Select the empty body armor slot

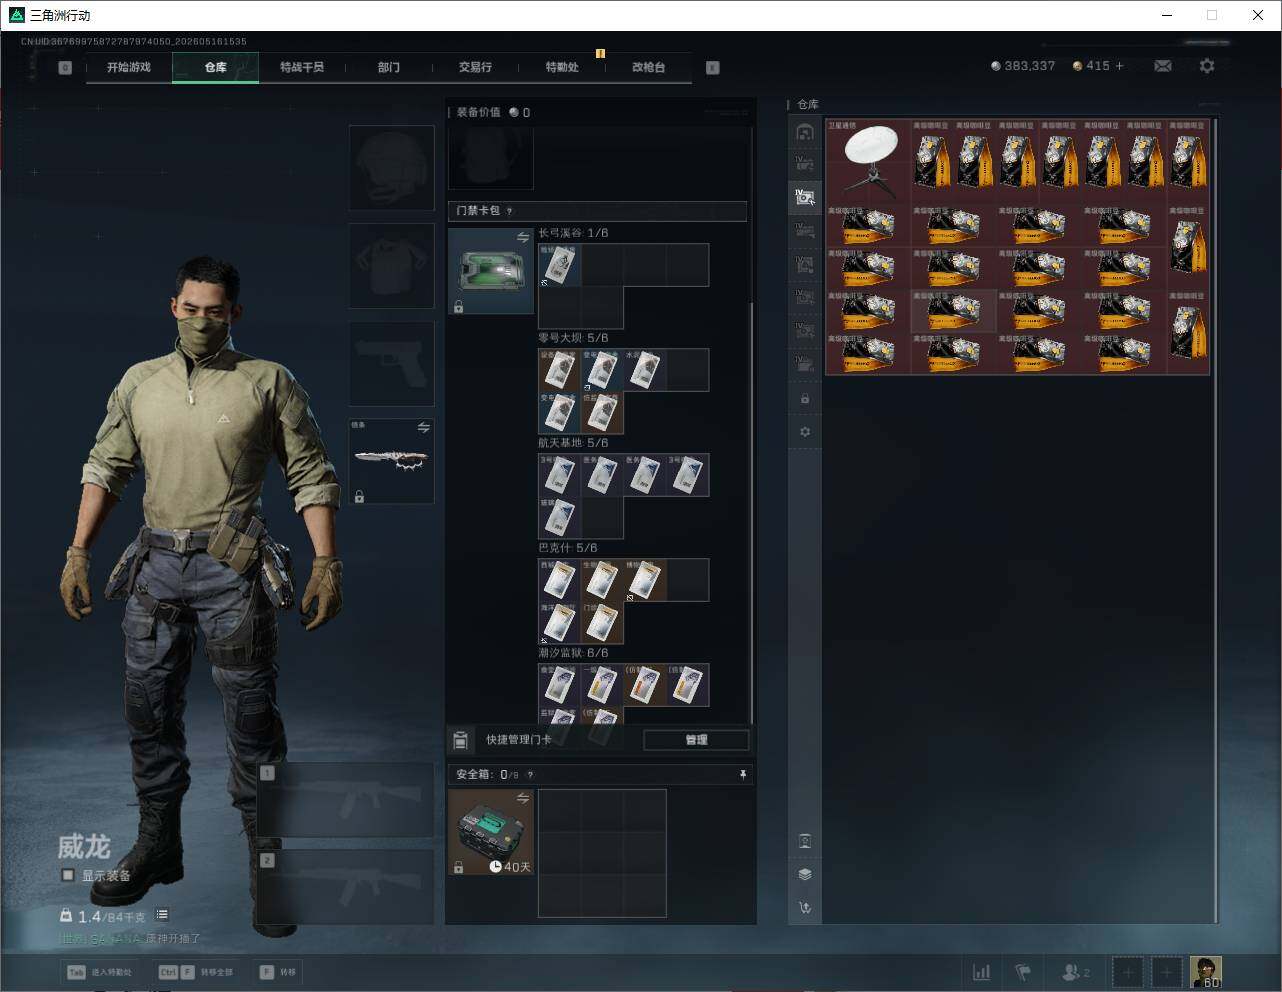(391, 265)
